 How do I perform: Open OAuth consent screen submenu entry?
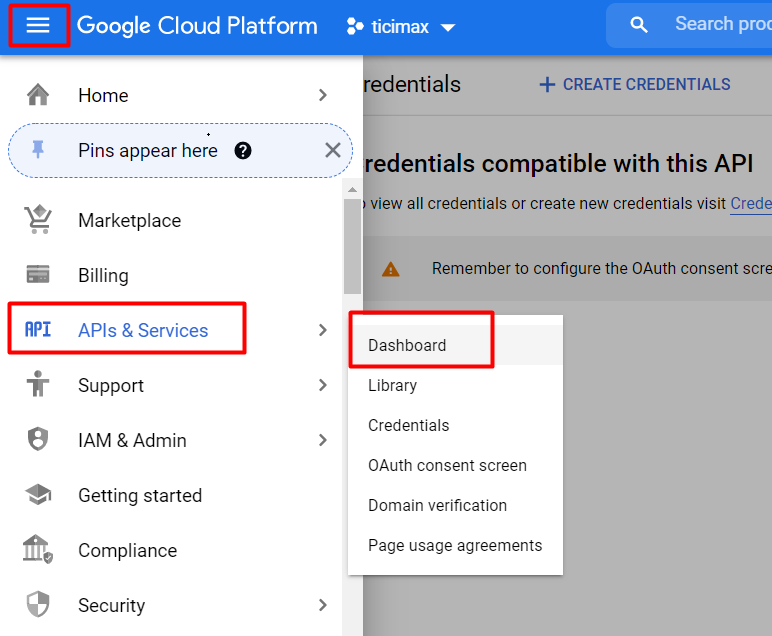pyautogui.click(x=455, y=465)
